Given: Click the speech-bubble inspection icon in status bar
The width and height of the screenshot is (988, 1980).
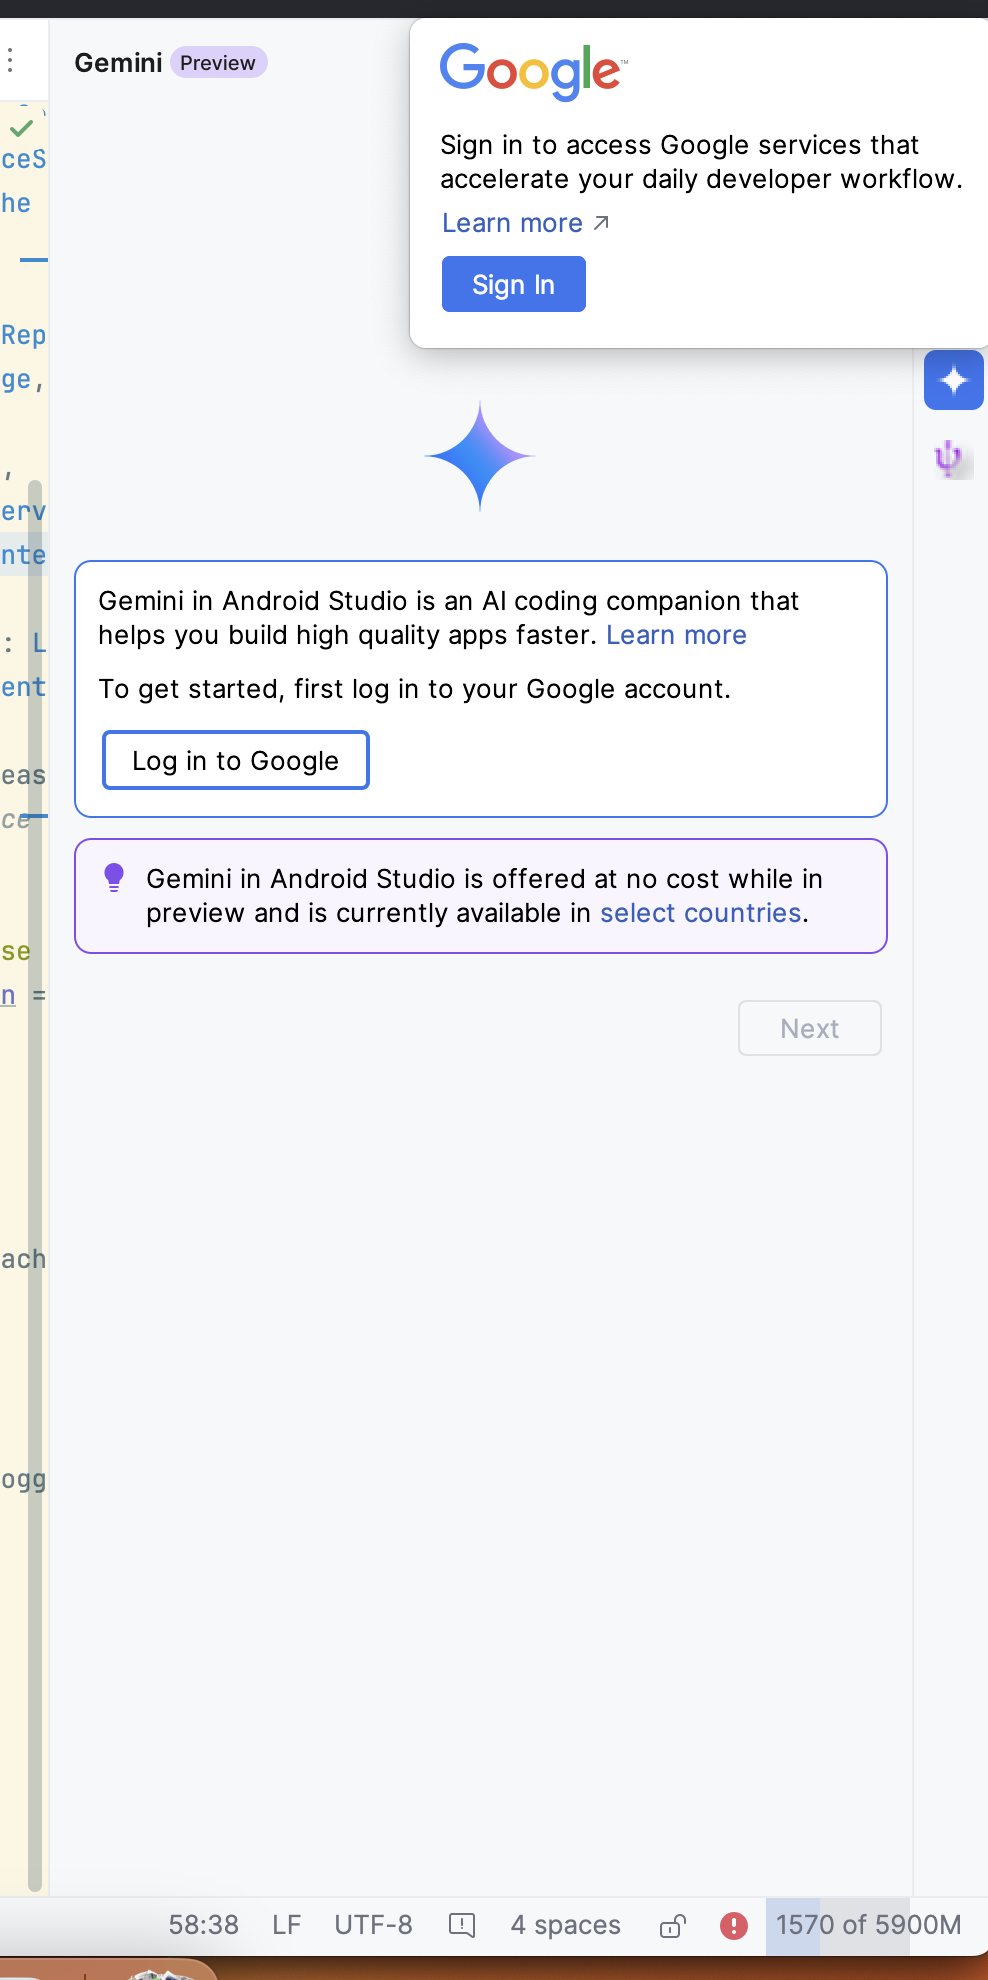Looking at the screenshot, I should pyautogui.click(x=462, y=1925).
